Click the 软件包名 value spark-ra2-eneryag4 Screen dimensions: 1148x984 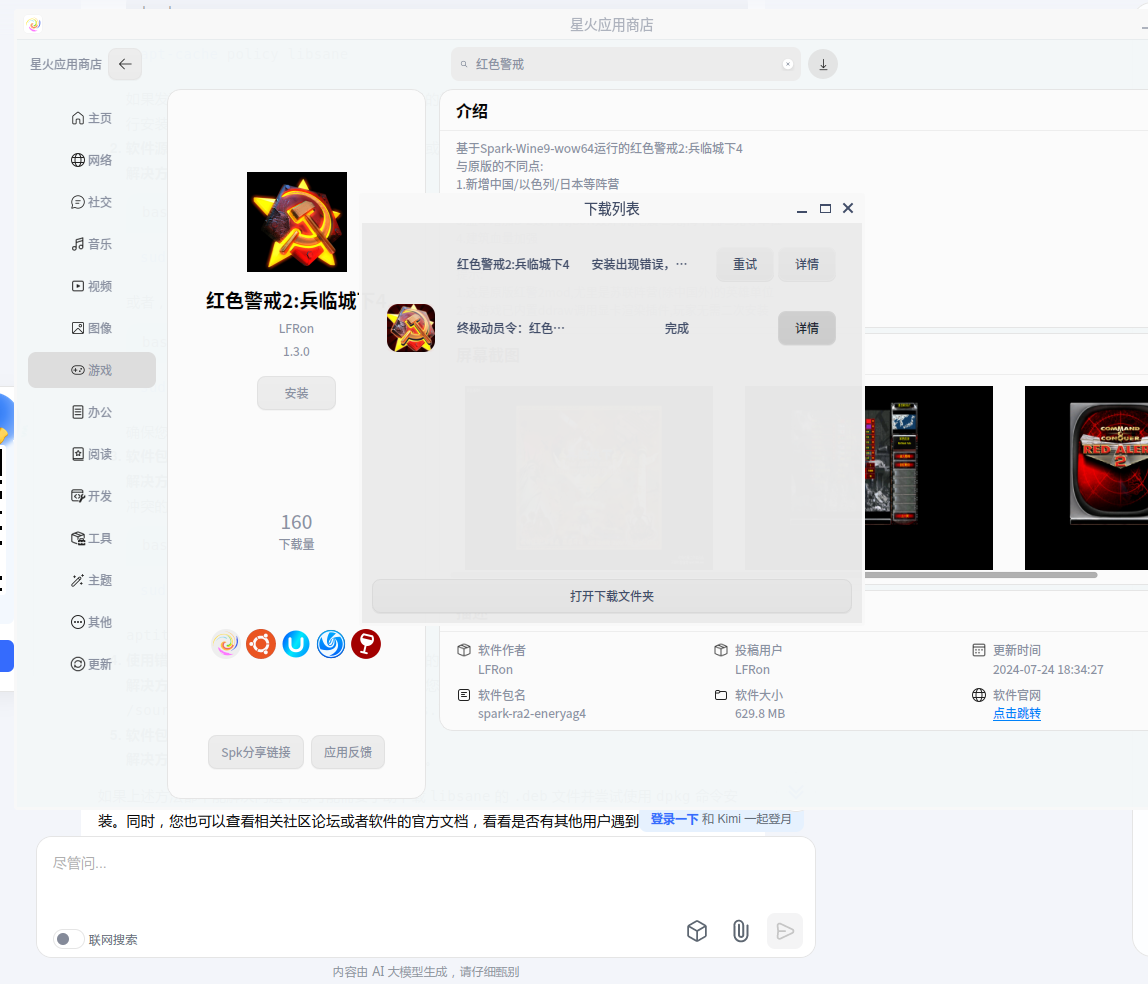click(x=532, y=714)
